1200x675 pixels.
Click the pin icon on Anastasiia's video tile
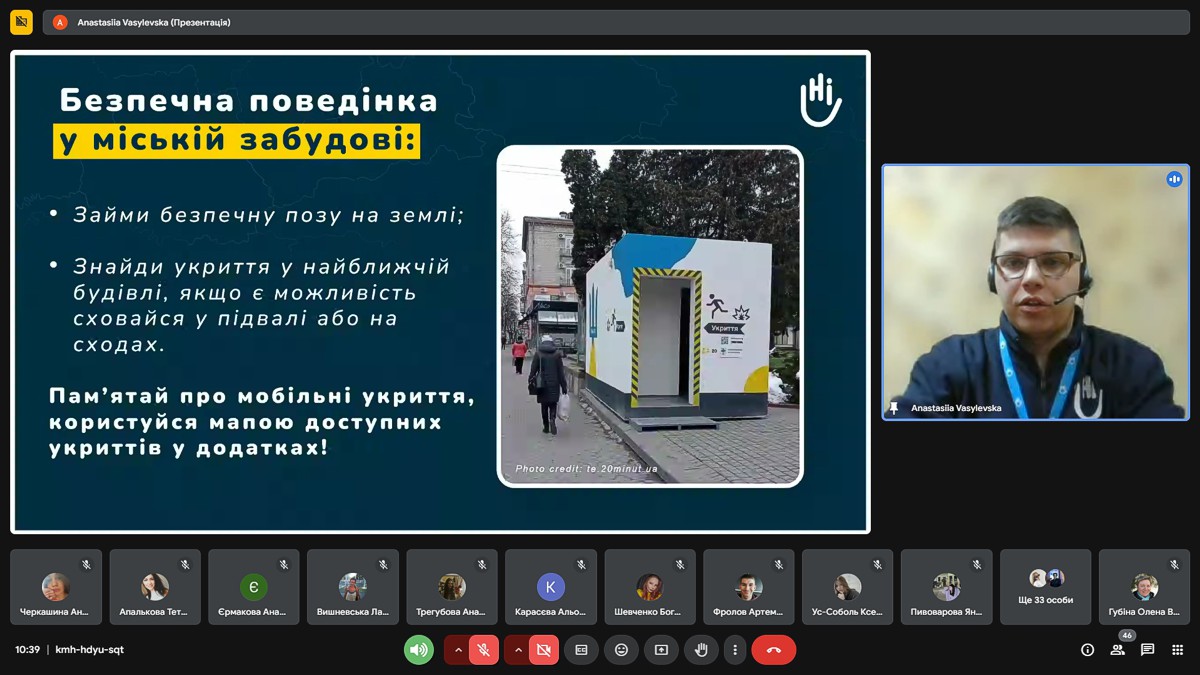point(894,408)
